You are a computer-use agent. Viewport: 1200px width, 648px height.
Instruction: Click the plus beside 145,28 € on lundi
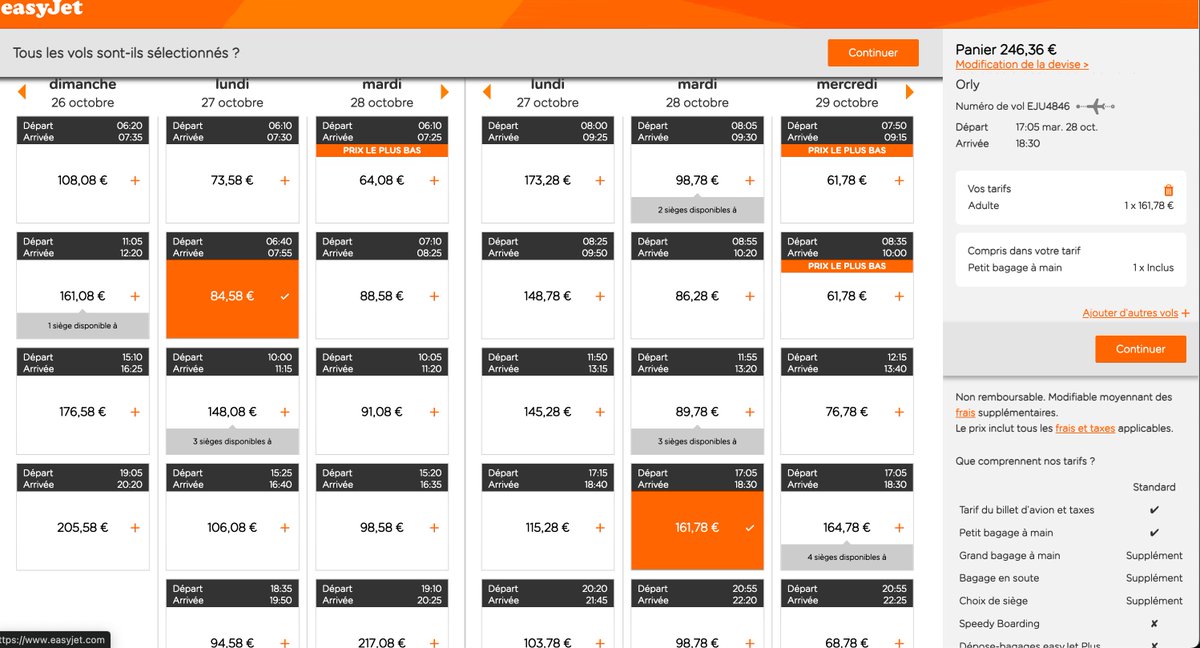pos(600,412)
